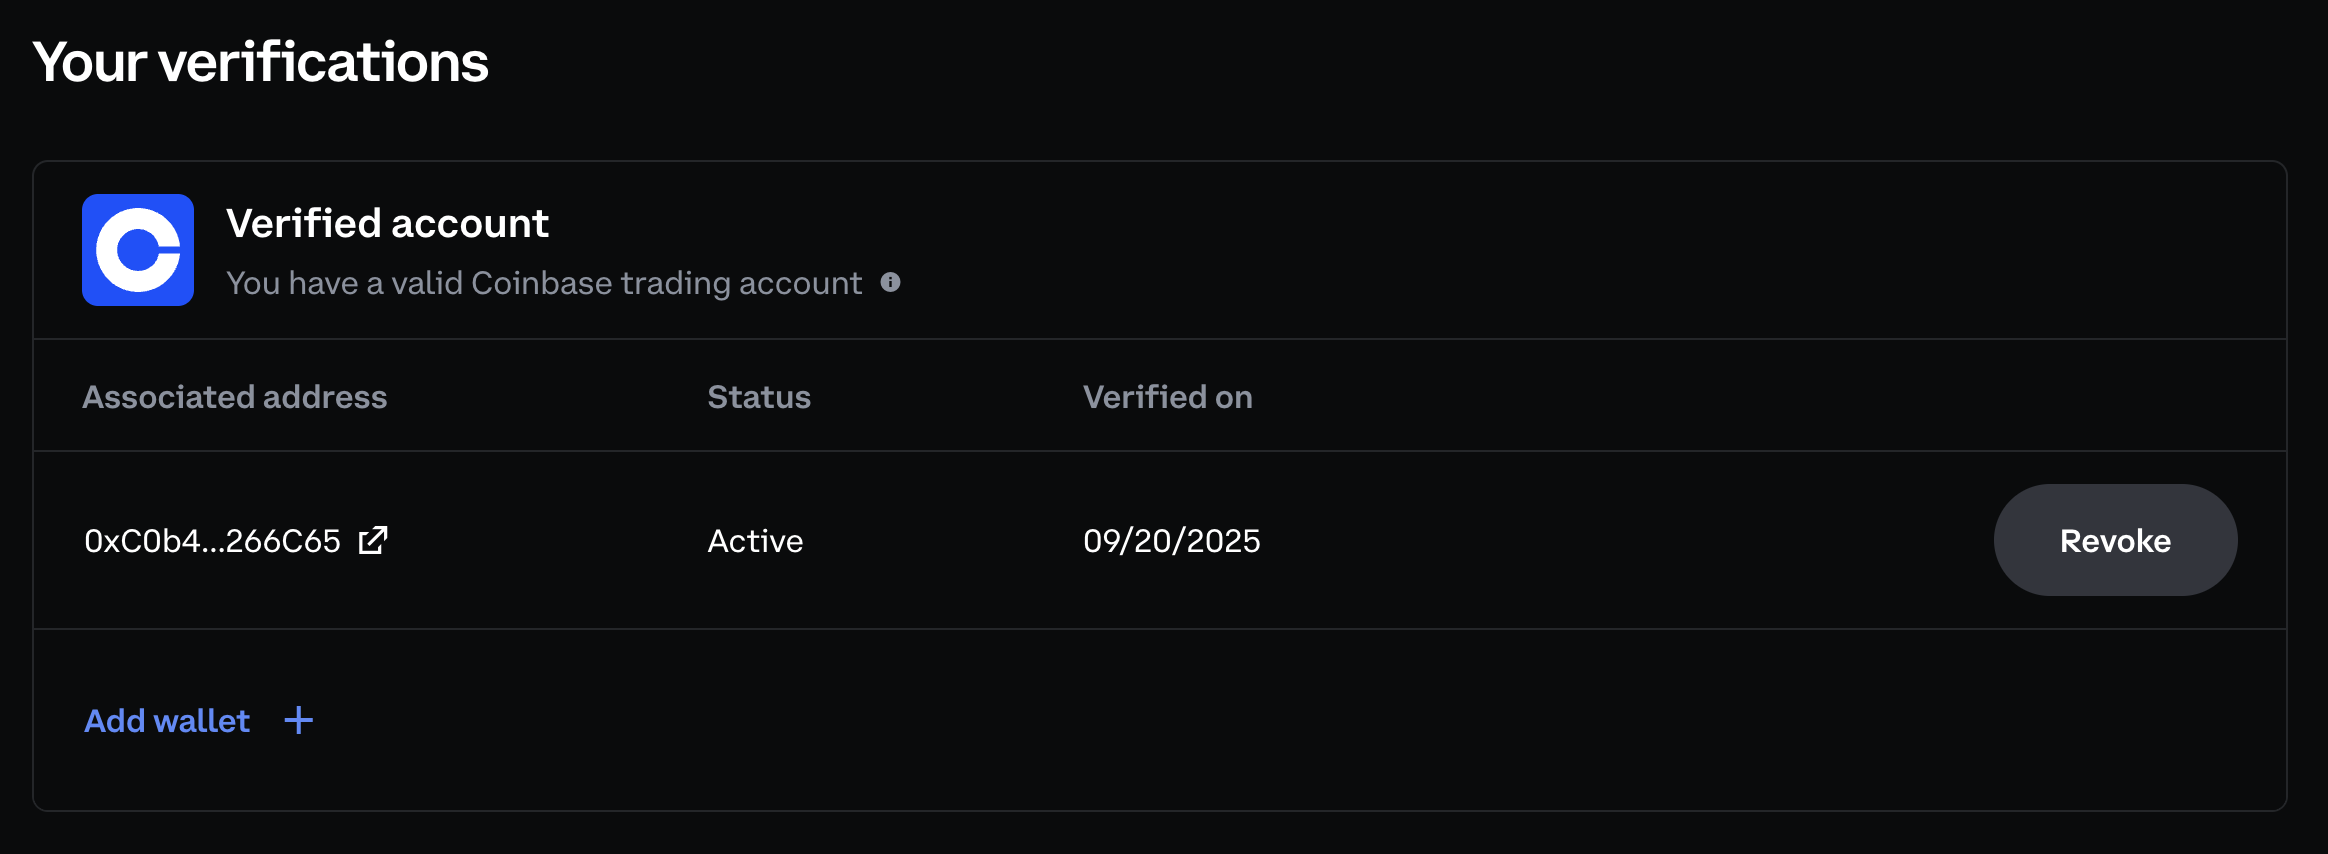Screen dimensions: 2328x854
Task: Click the Add wallet link
Action: (167, 721)
